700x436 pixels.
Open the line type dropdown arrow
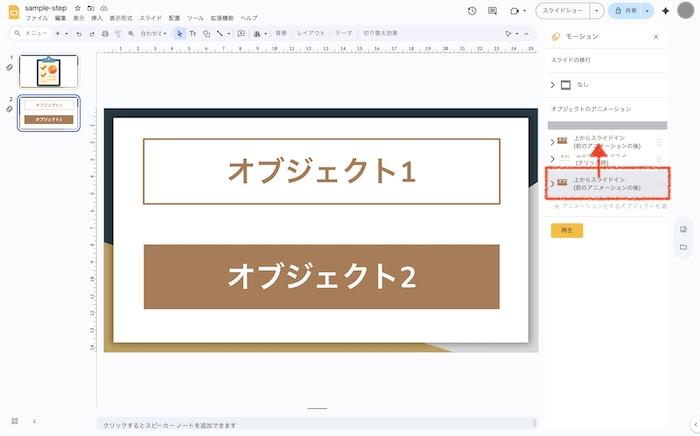click(x=229, y=33)
